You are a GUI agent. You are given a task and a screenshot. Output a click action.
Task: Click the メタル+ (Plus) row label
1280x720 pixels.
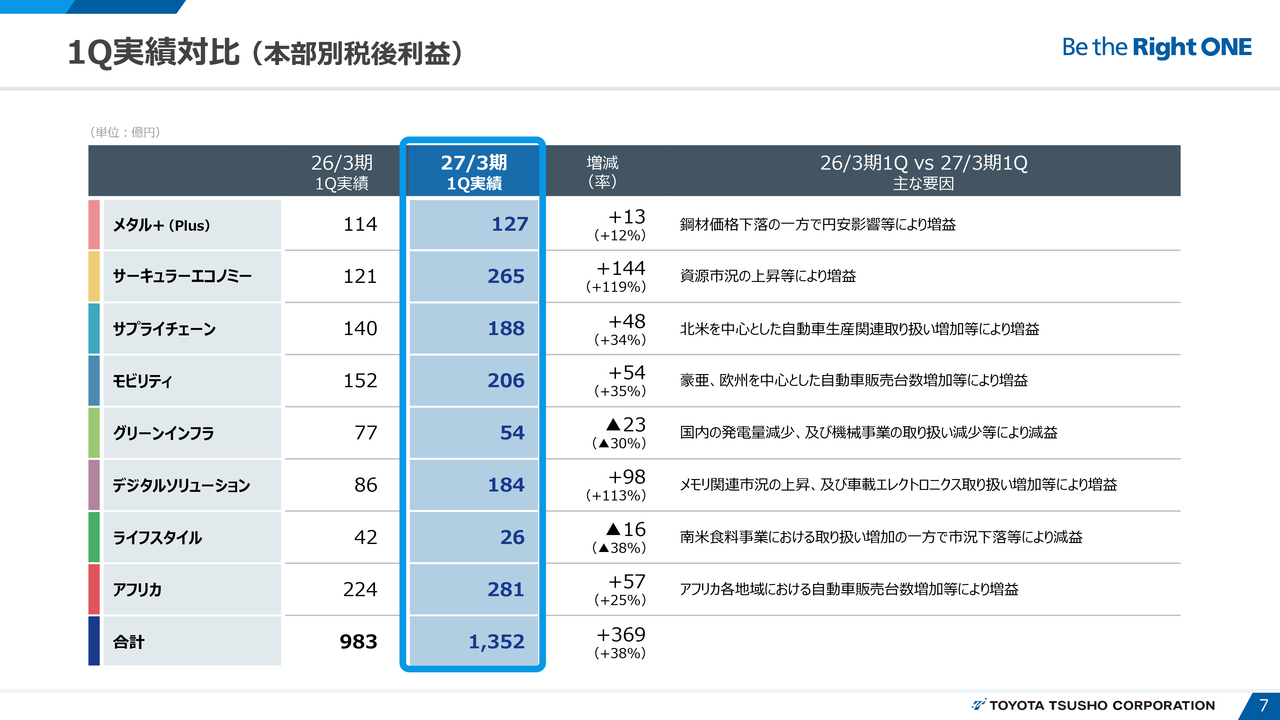coord(163,225)
